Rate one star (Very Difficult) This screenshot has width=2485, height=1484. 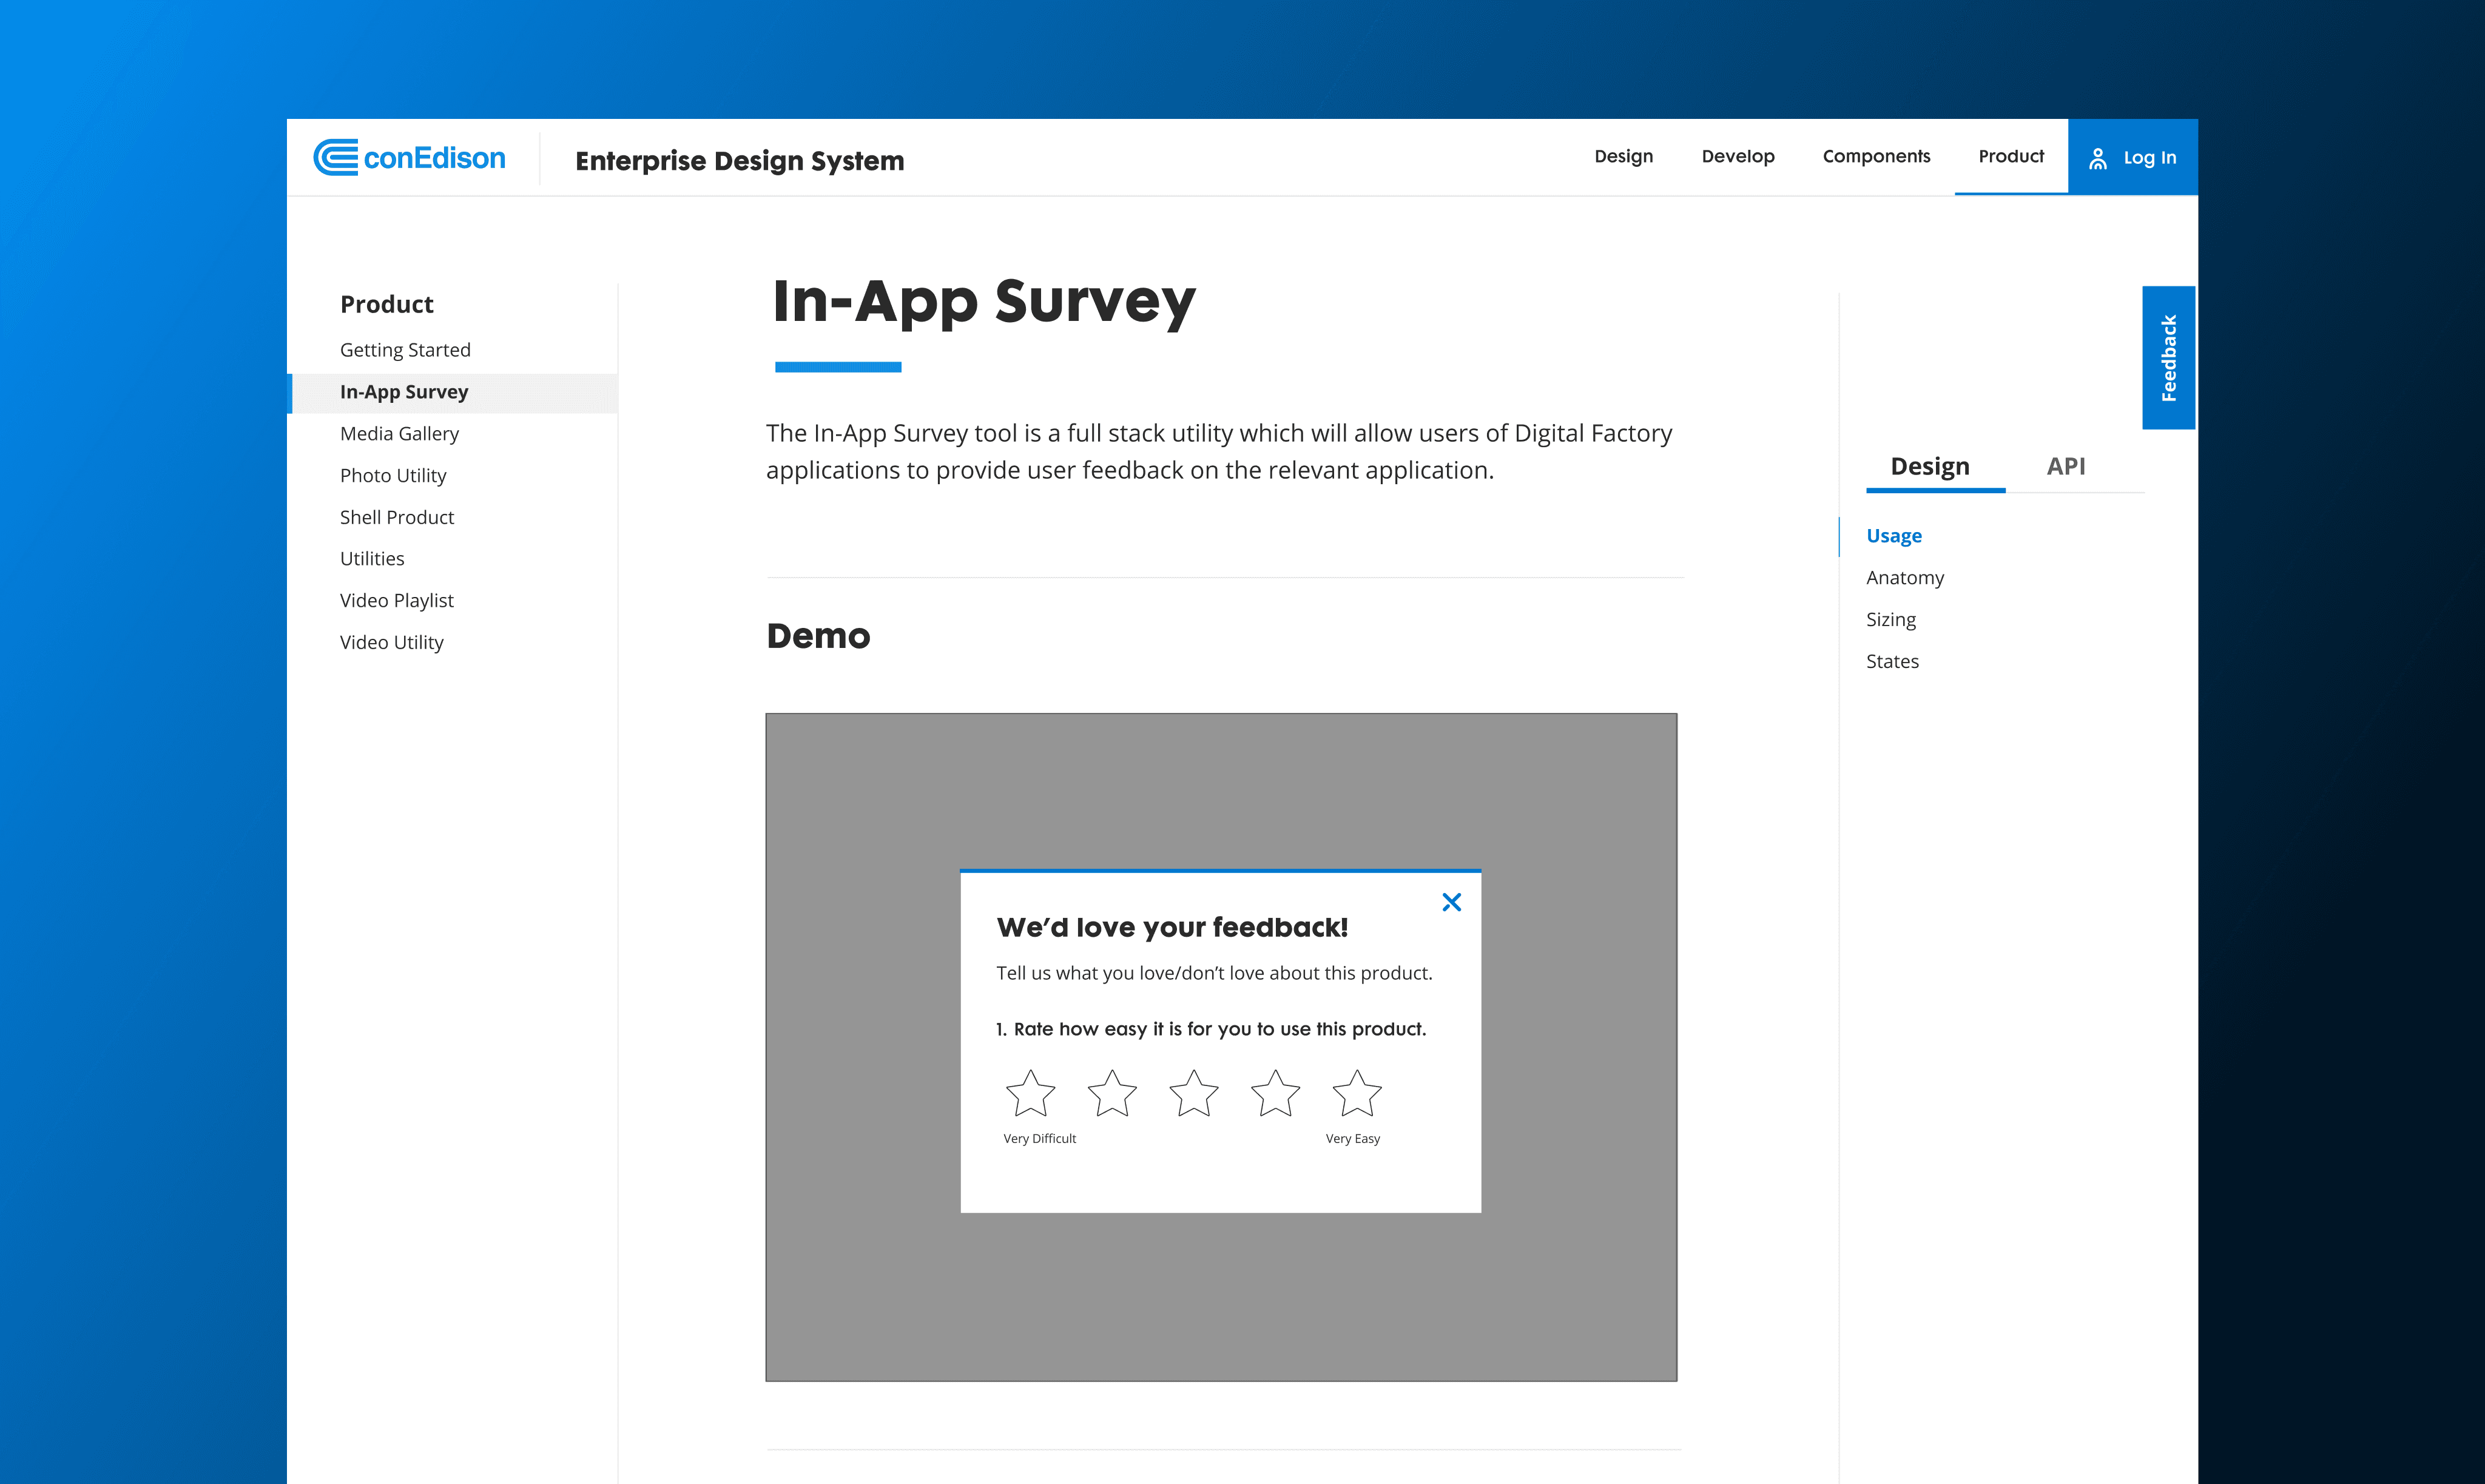pos(1030,1093)
